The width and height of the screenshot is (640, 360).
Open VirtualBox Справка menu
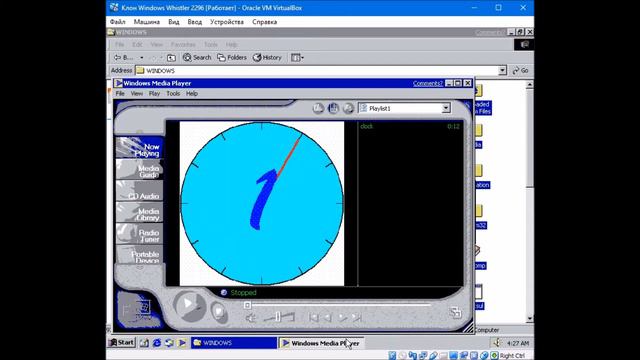264,22
